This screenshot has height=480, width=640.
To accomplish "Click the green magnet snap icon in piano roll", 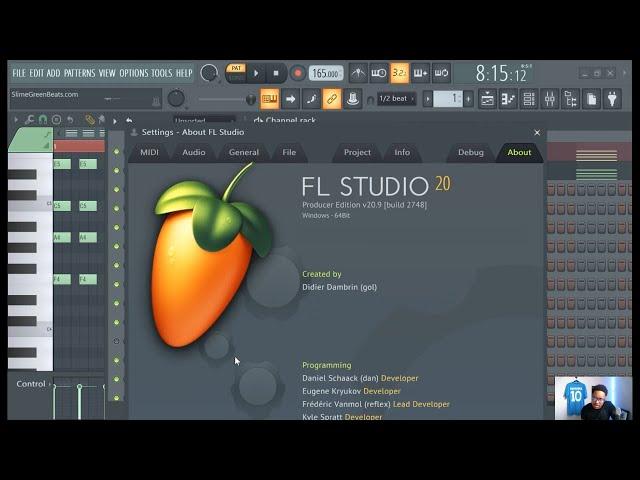I will click(42, 120).
